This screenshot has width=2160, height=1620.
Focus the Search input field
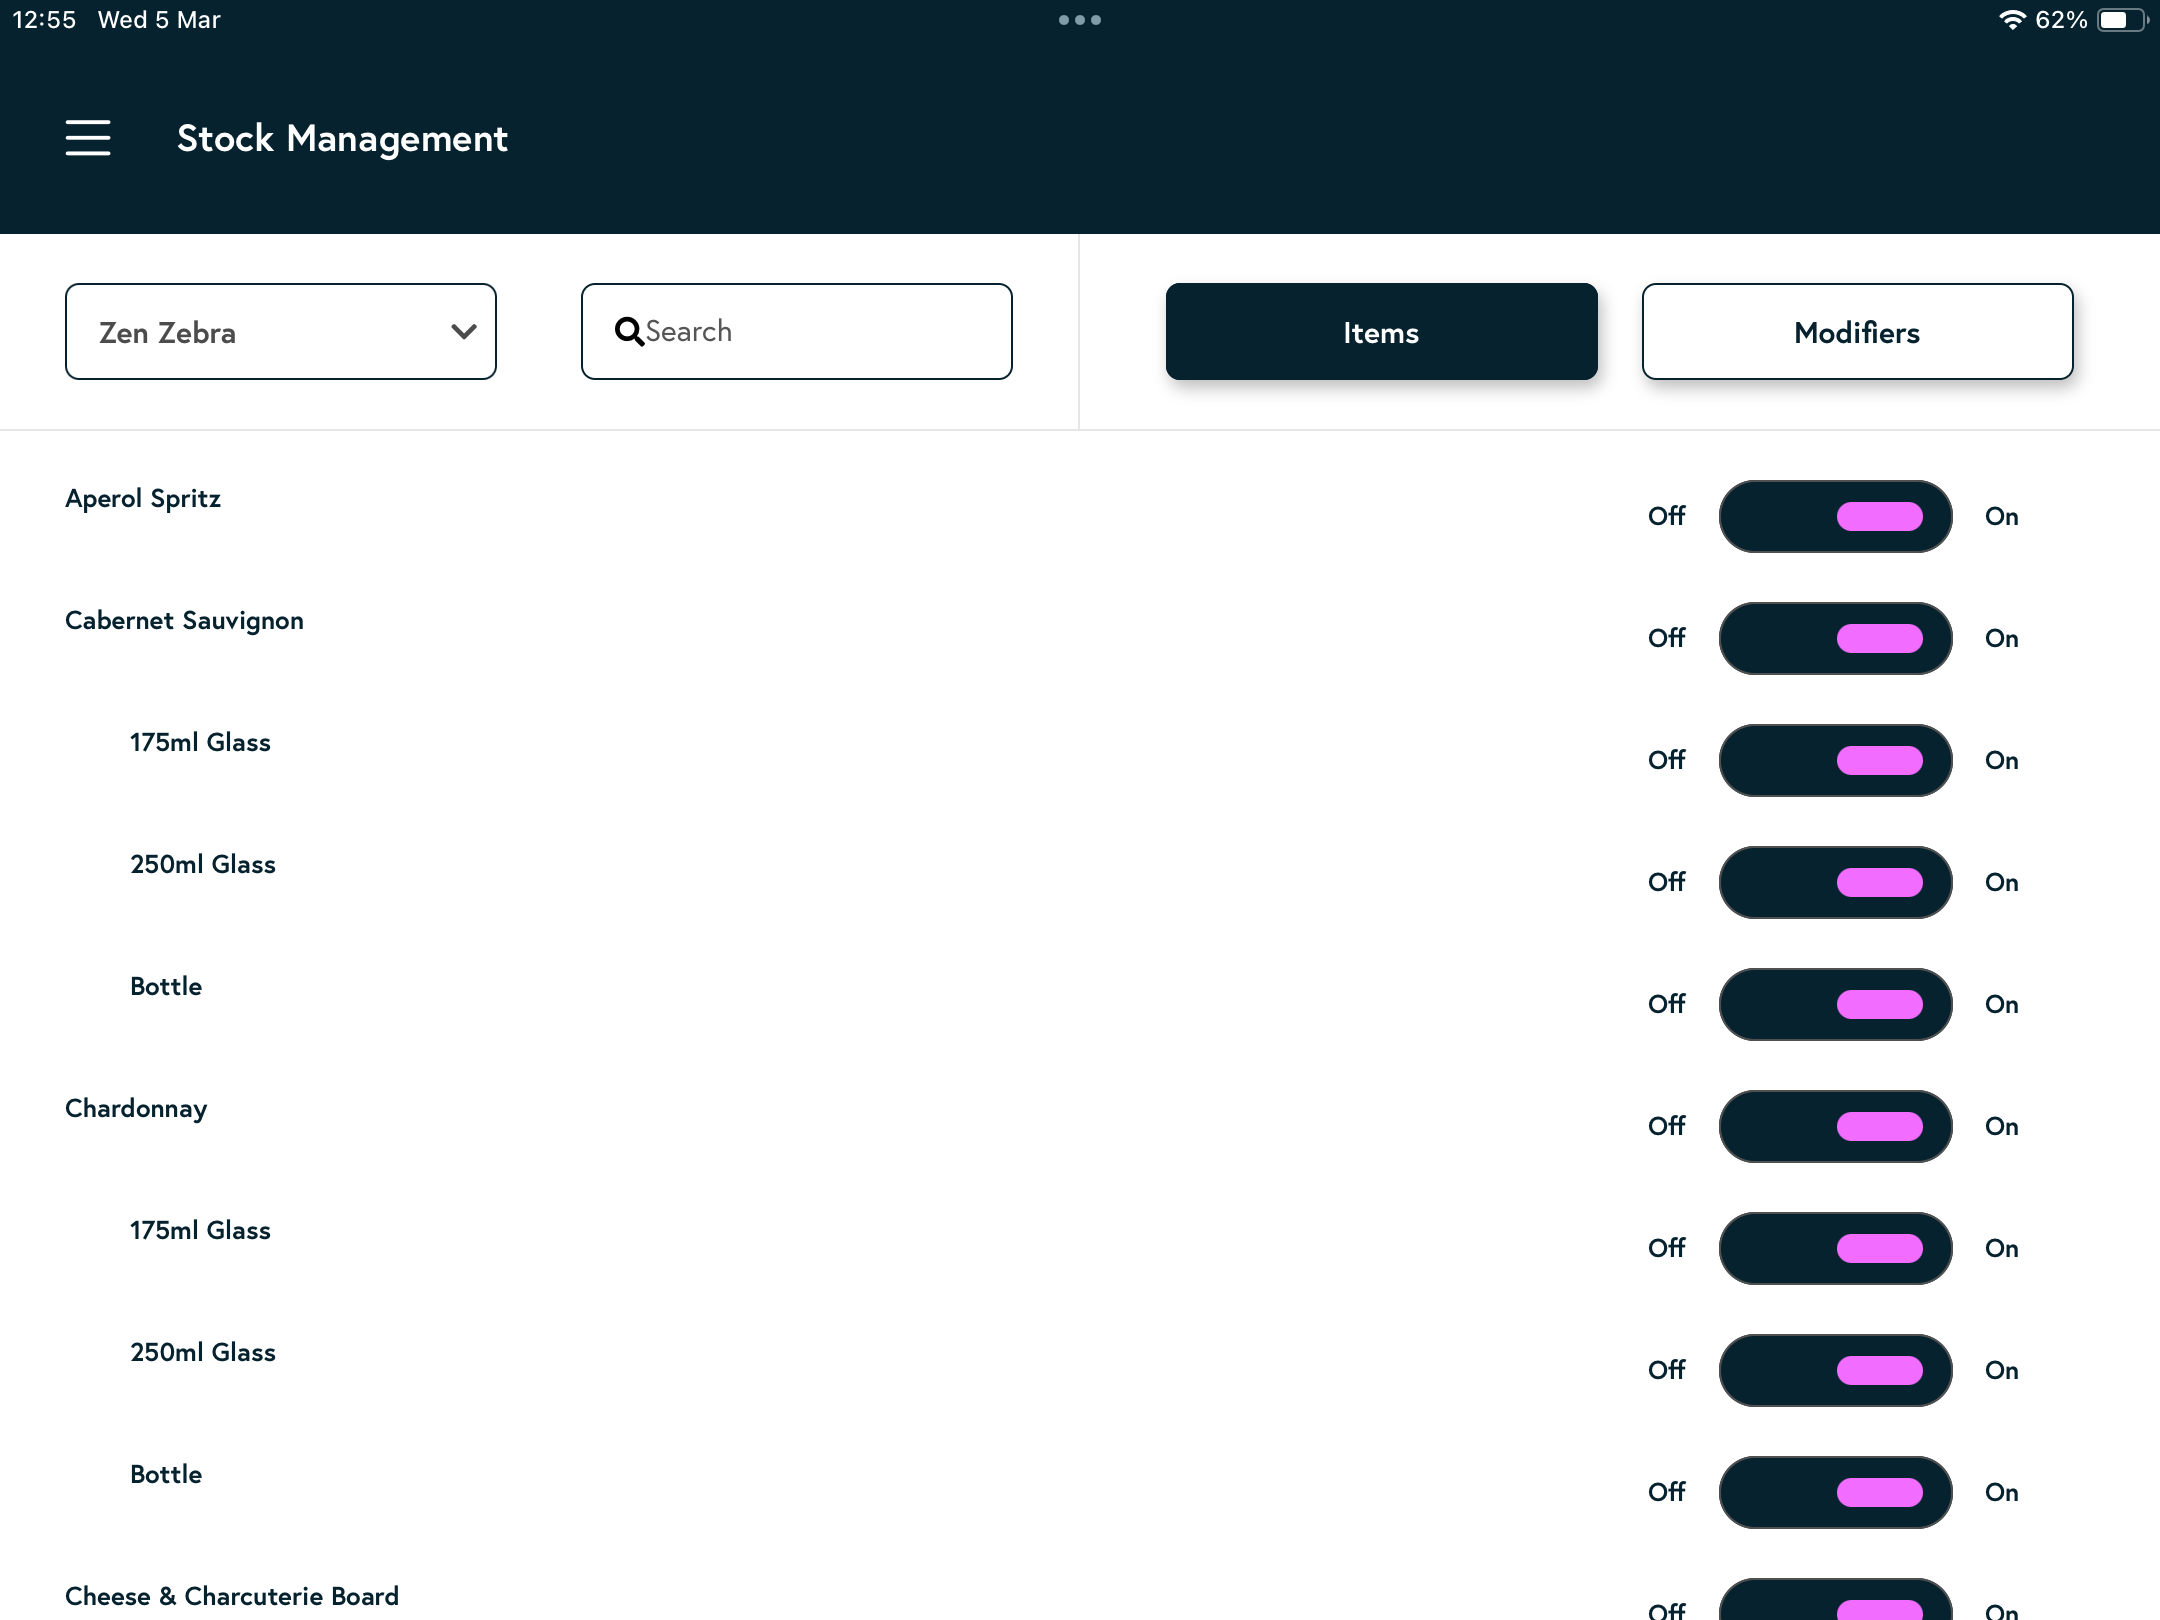[x=820, y=331]
